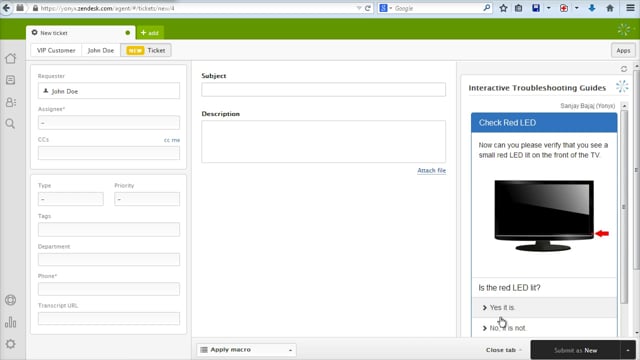This screenshot has height=360, width=640.
Task: Click Submit as New button
Action: pos(576,350)
